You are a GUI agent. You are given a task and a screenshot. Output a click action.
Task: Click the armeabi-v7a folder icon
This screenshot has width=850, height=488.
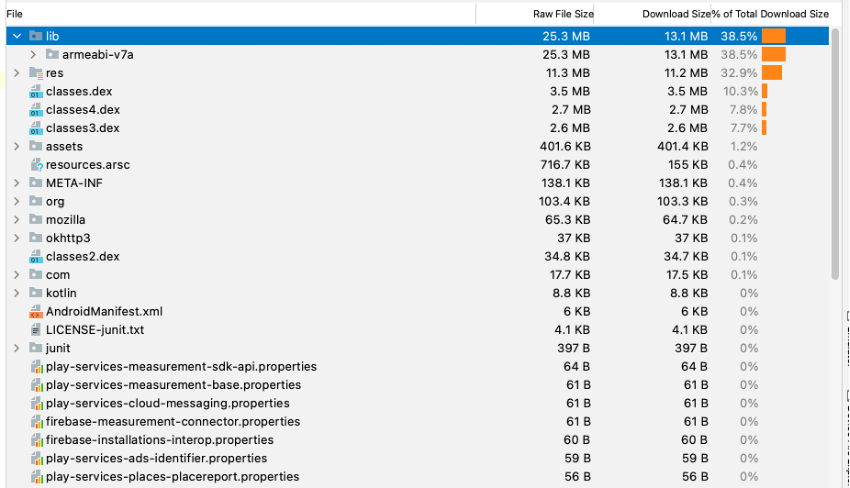tap(52, 54)
